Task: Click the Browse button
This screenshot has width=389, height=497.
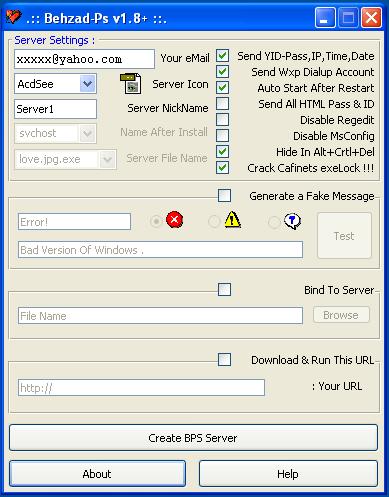Action: pos(341,315)
